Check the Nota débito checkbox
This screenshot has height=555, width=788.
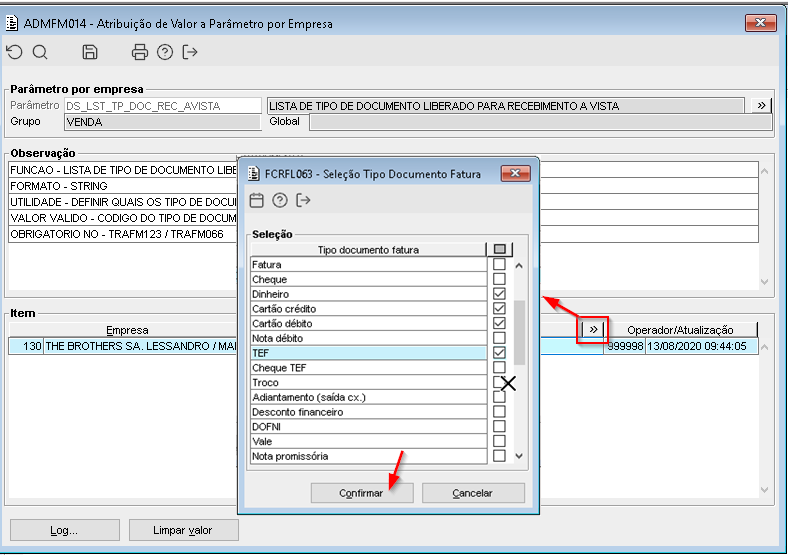(499, 338)
